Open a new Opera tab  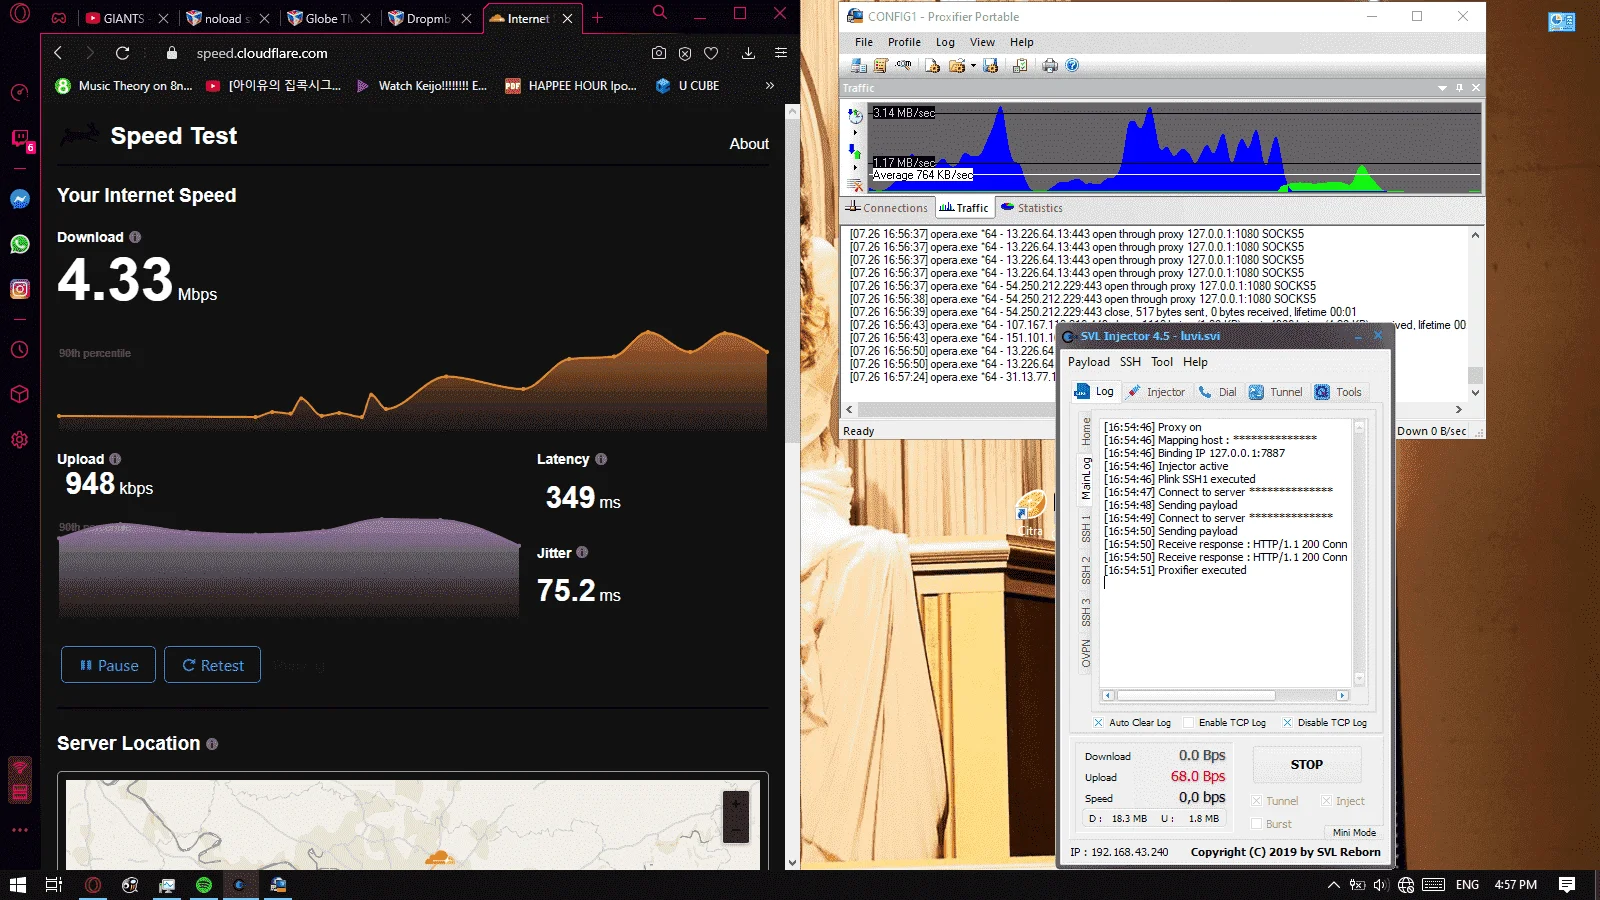[x=597, y=18]
